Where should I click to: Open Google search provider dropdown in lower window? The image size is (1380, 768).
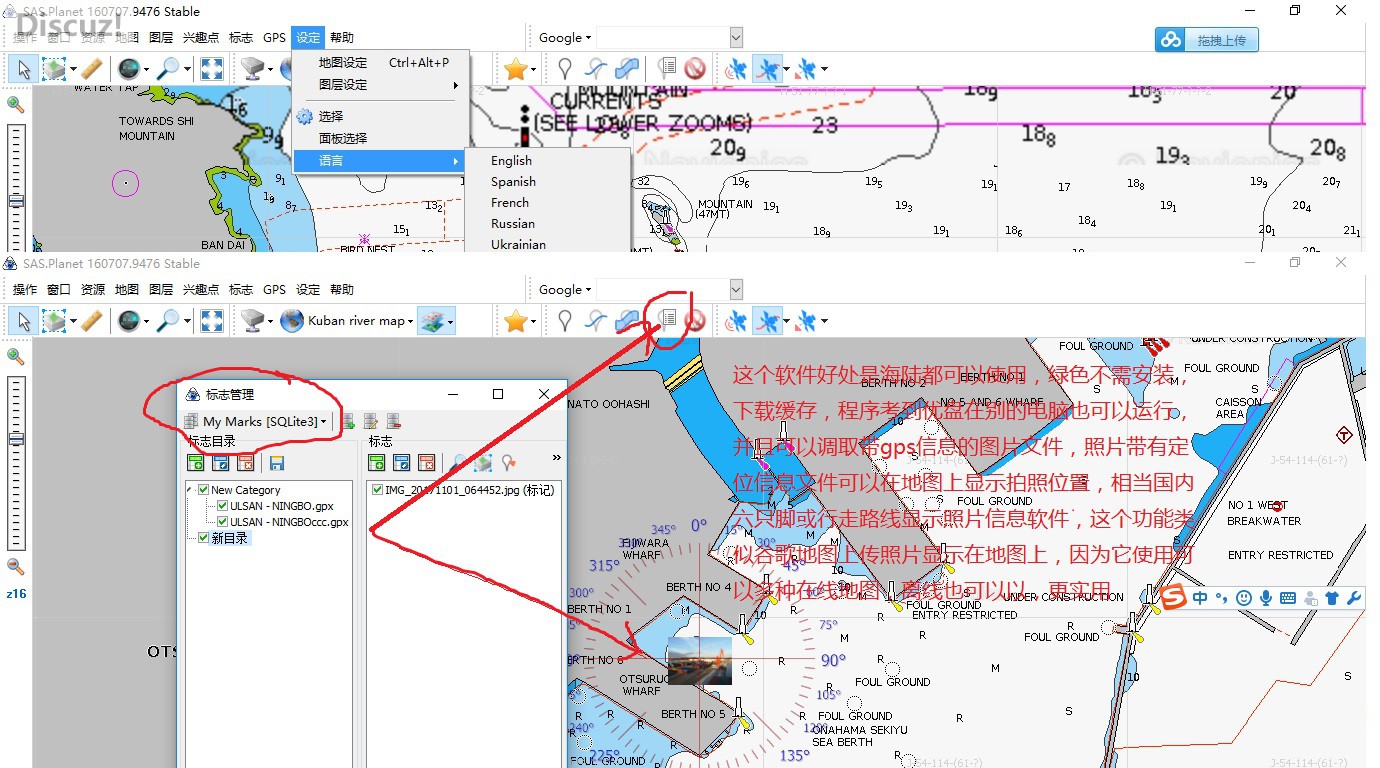click(565, 290)
